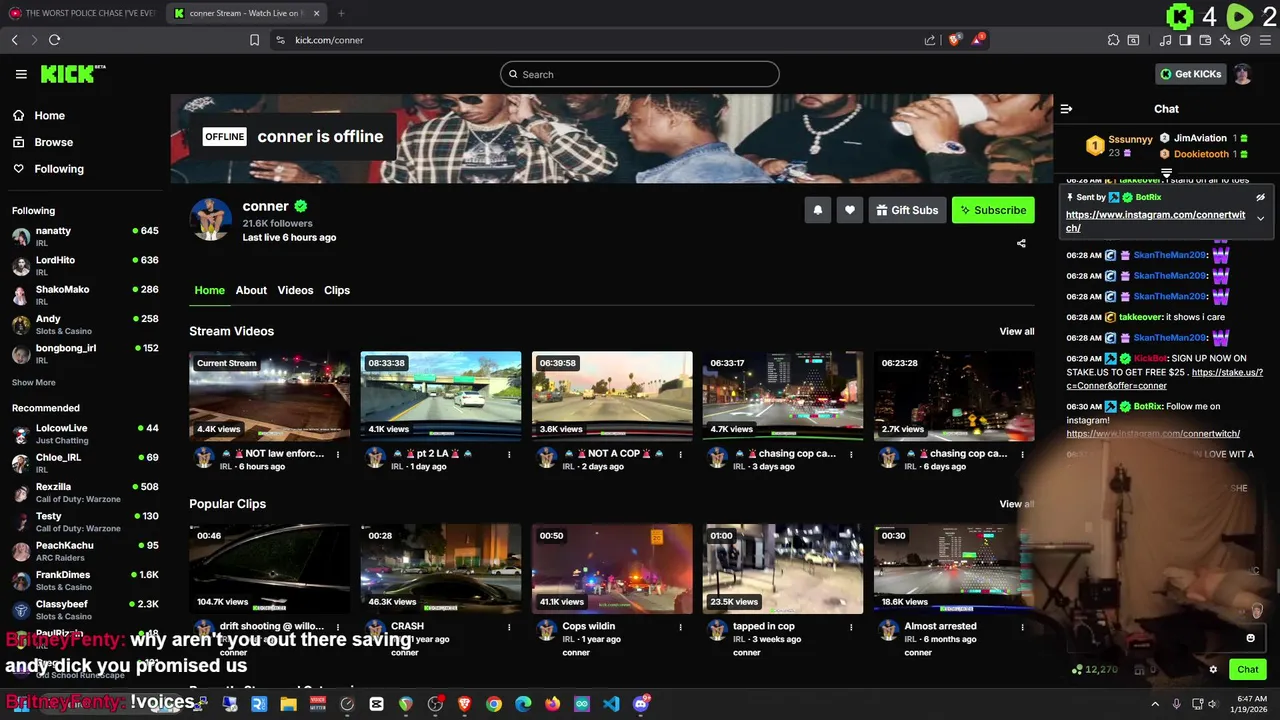Open chat settings gear icon
The width and height of the screenshot is (1280, 720).
click(1213, 670)
